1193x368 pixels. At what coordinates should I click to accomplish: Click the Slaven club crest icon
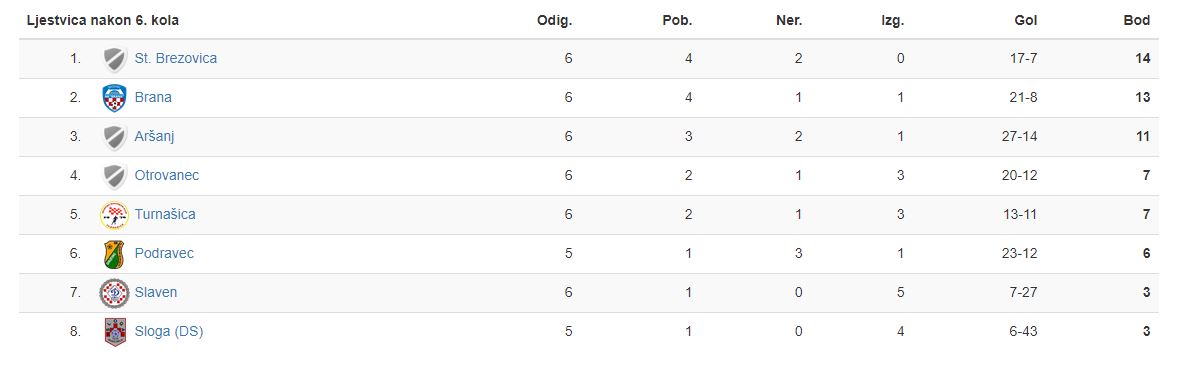[x=115, y=293]
